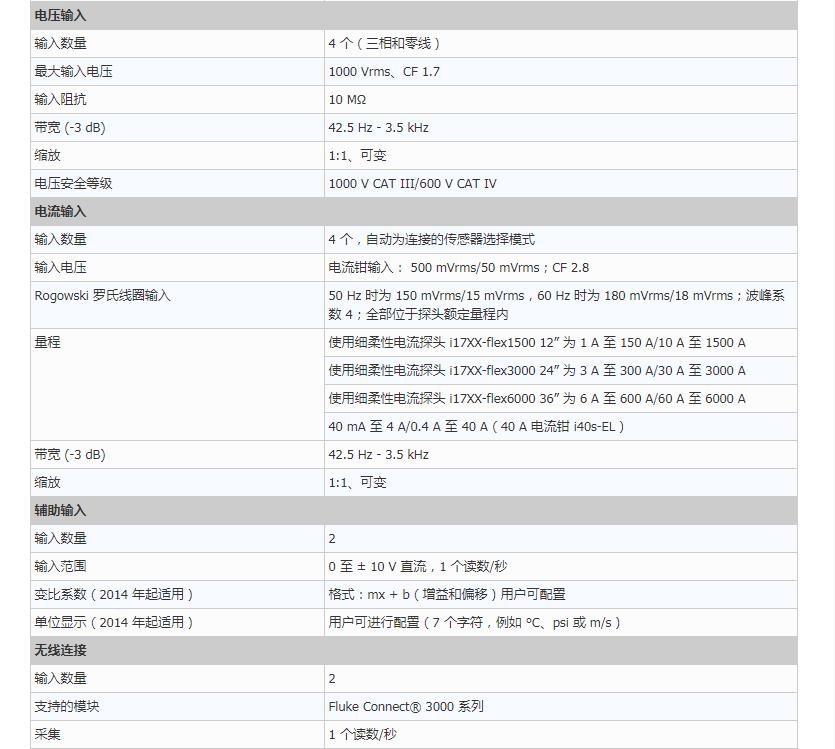Select the 最大输入电压 row label
Viewport: 835px width, 749px height.
pos(73,72)
